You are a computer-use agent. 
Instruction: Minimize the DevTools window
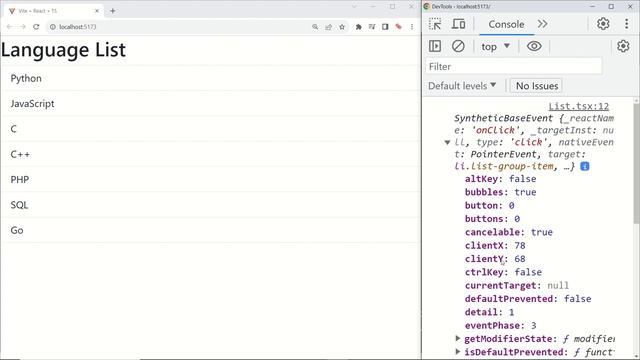pos(592,6)
